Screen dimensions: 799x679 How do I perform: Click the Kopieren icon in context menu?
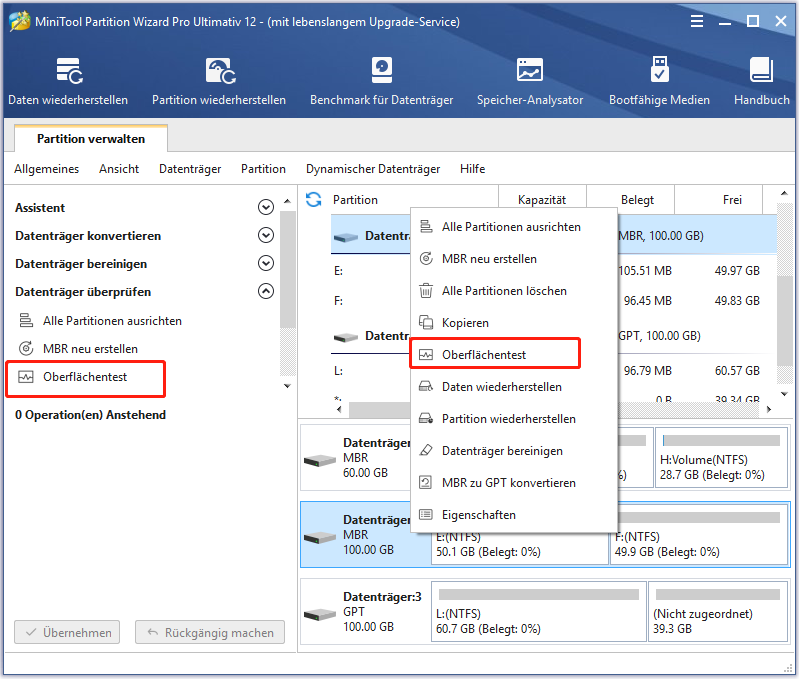pyautogui.click(x=426, y=322)
